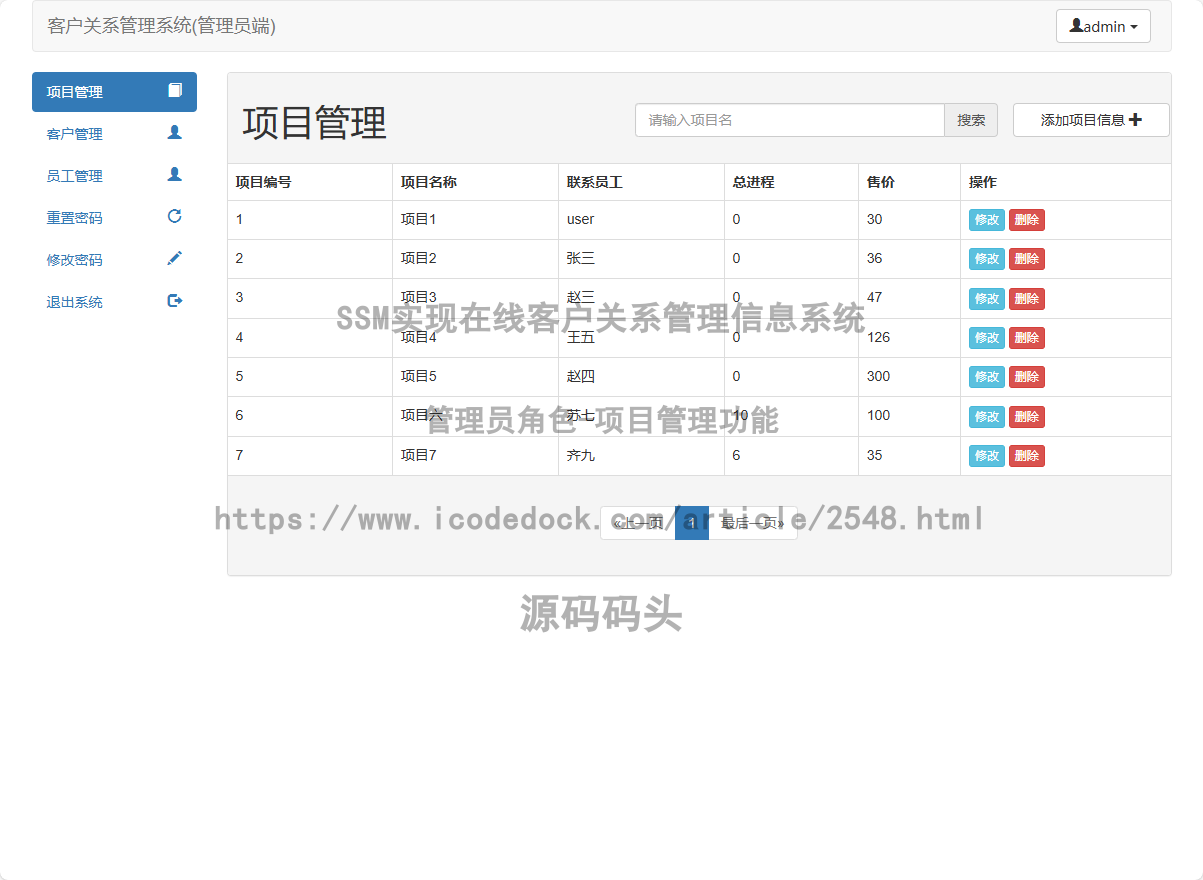Click 删除 for 项目7
The width and height of the screenshot is (1203, 880).
[1027, 456]
